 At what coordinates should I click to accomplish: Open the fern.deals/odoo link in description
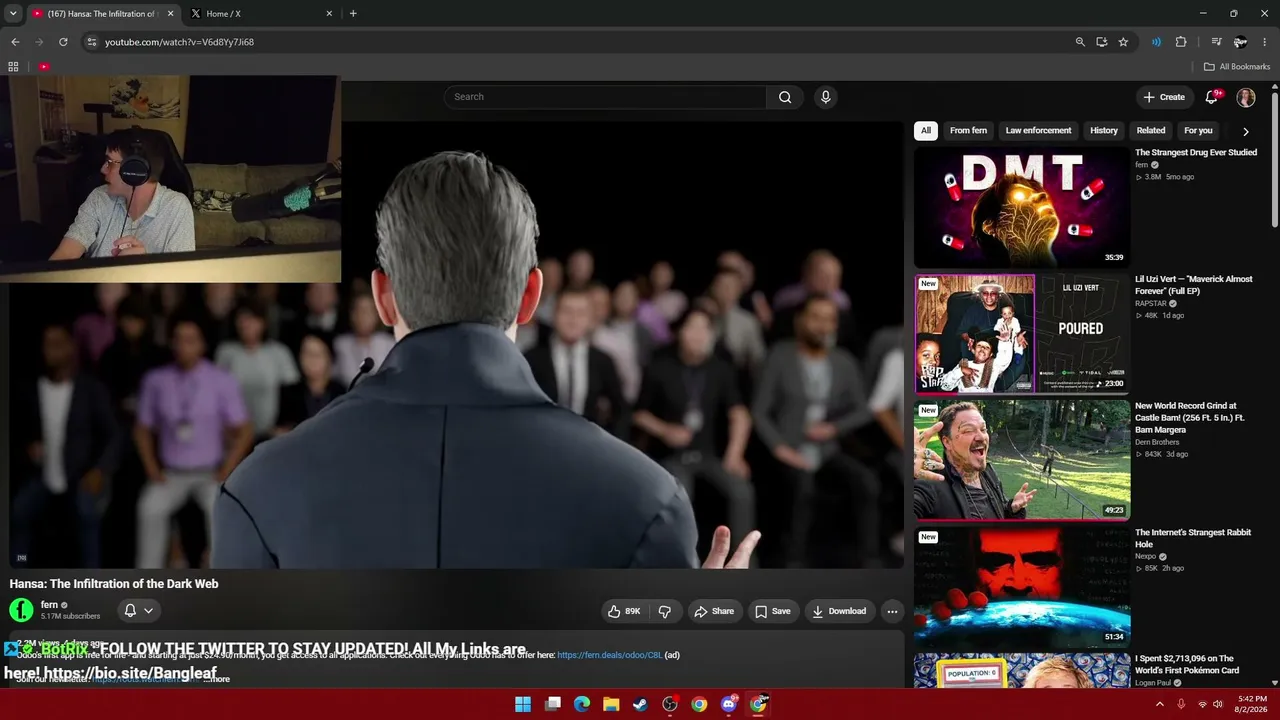(610, 655)
